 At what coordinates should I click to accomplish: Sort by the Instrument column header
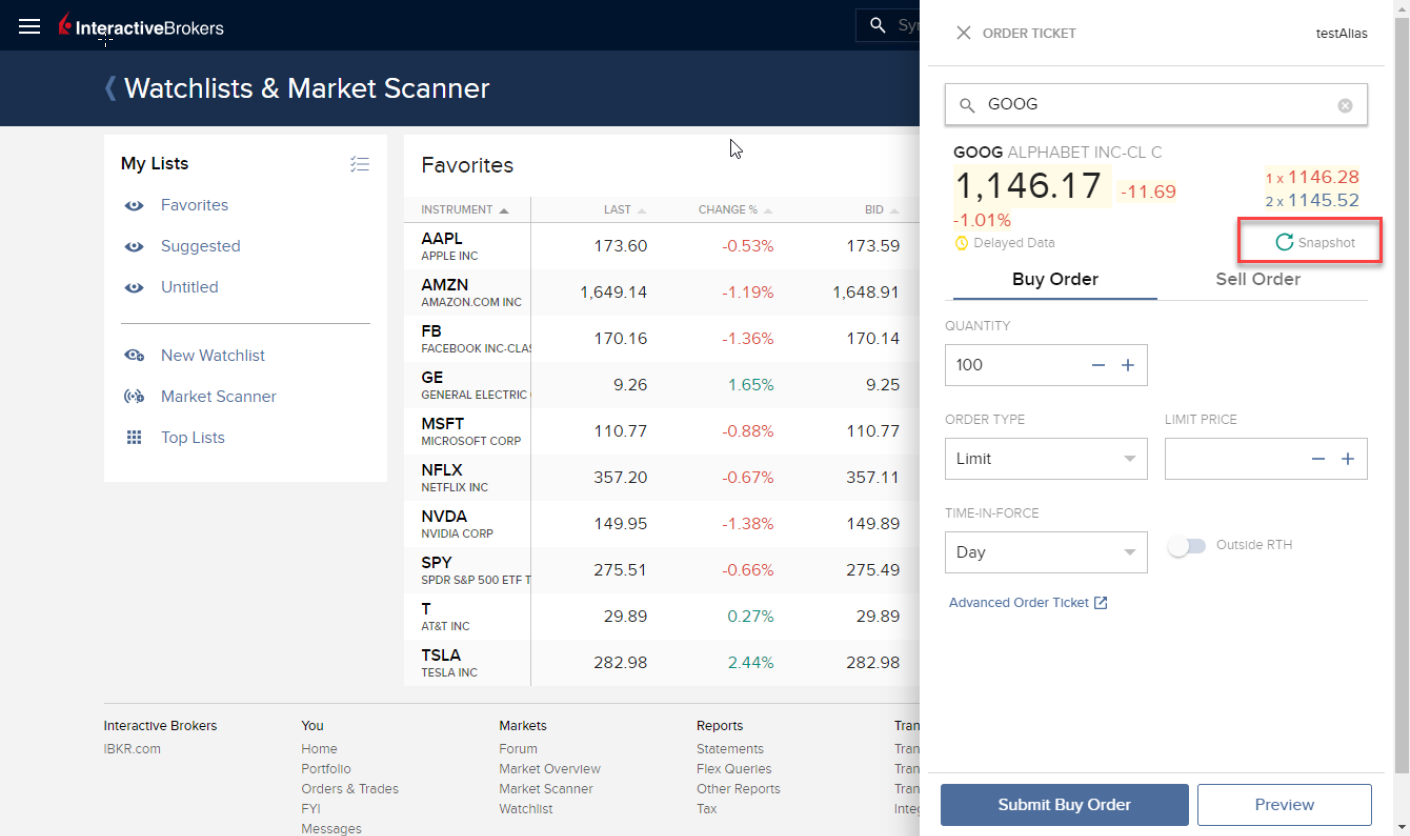click(465, 210)
